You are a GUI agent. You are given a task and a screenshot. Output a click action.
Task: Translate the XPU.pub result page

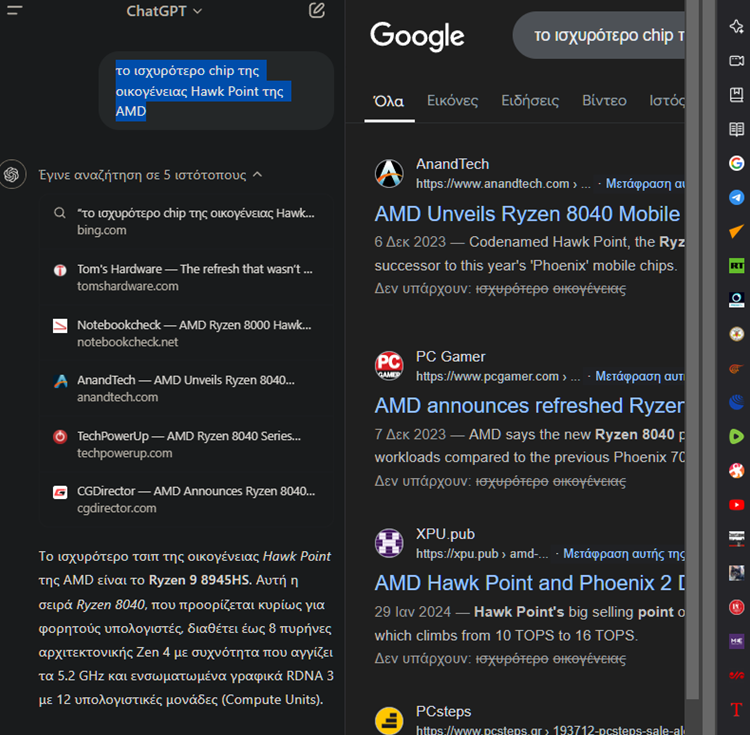(624, 554)
